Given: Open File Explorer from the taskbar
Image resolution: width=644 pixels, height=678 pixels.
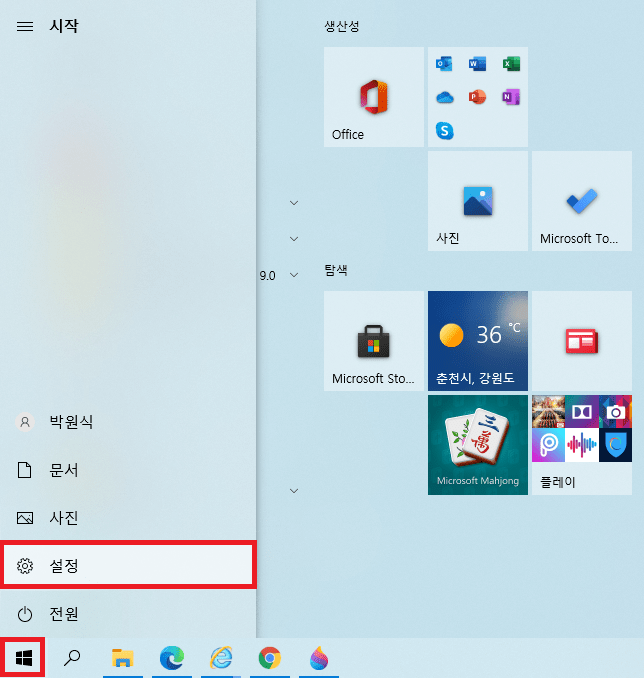Looking at the screenshot, I should pyautogui.click(x=122, y=658).
